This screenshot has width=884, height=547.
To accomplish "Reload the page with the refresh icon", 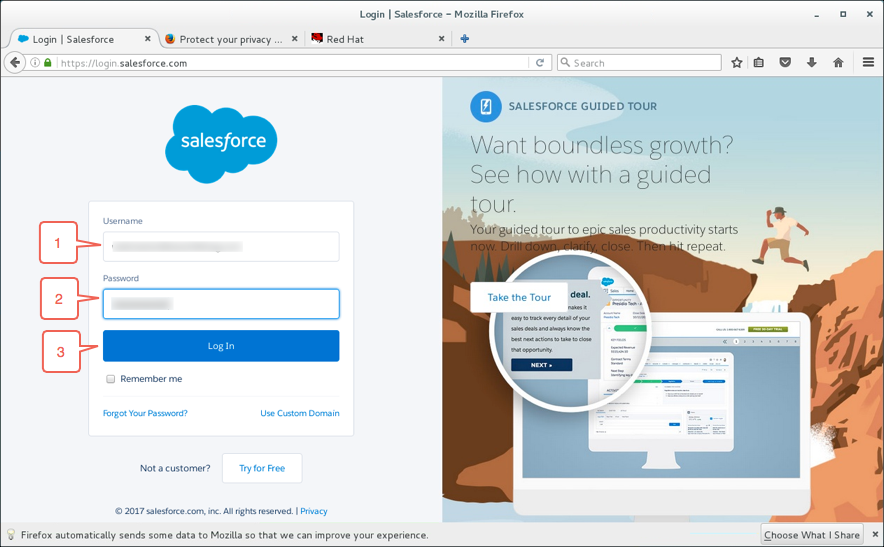I will click(x=540, y=63).
